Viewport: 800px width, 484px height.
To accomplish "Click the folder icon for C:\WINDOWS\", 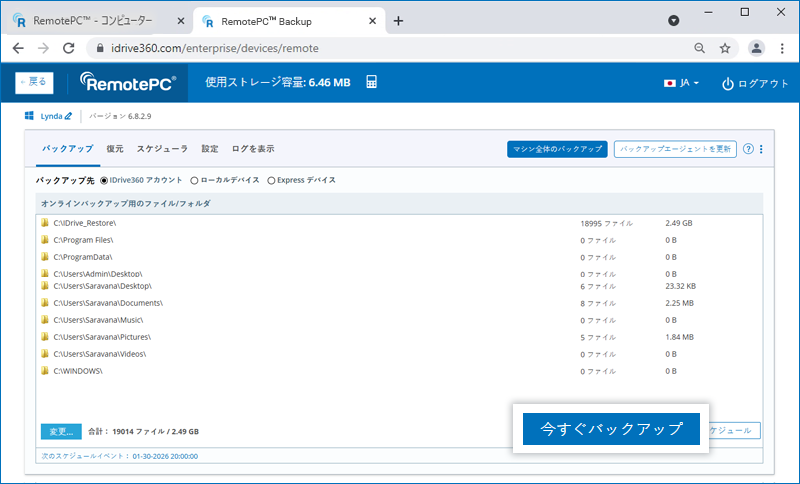I will click(45, 371).
